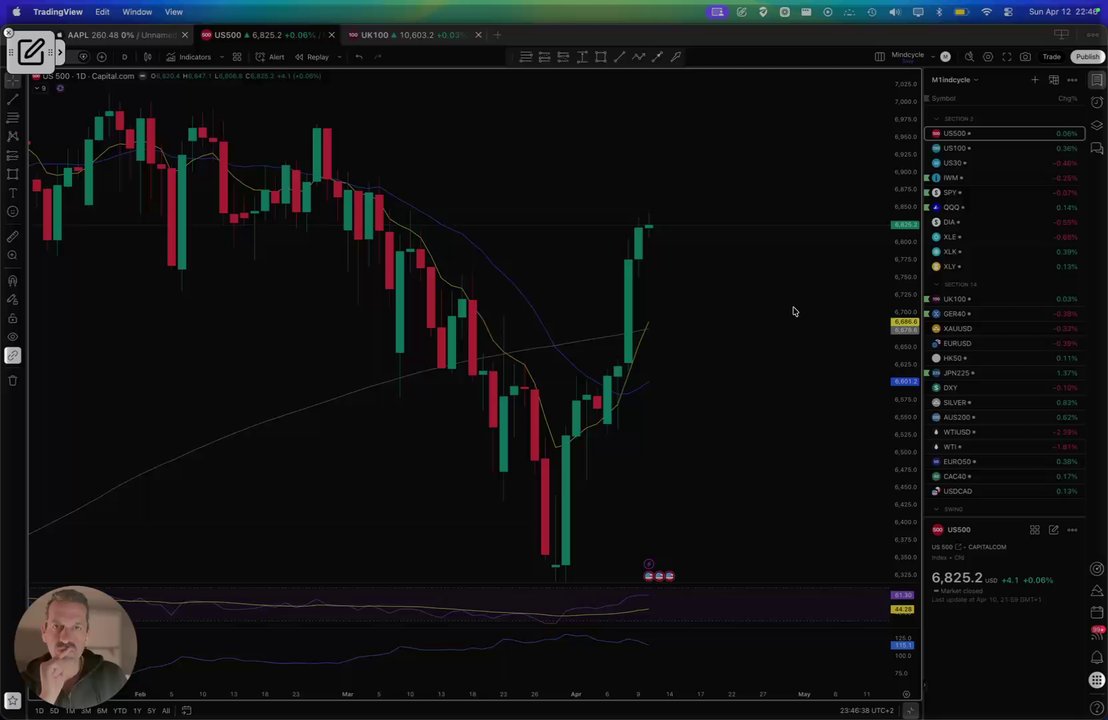Image resolution: width=1108 pixels, height=720 pixels.
Task: Select the day interval D button
Action: (124, 57)
